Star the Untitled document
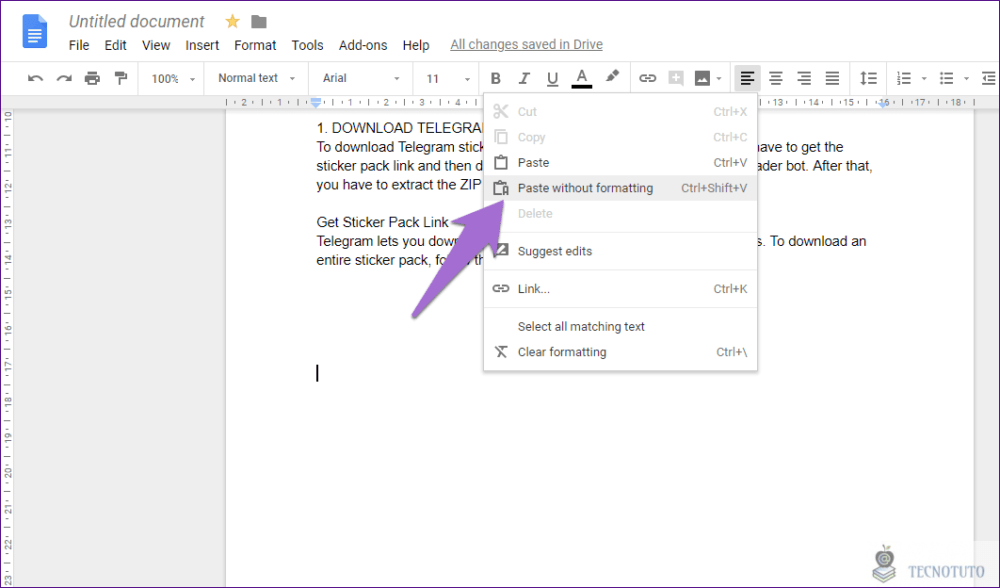Image resolution: width=1000 pixels, height=588 pixels. [232, 22]
